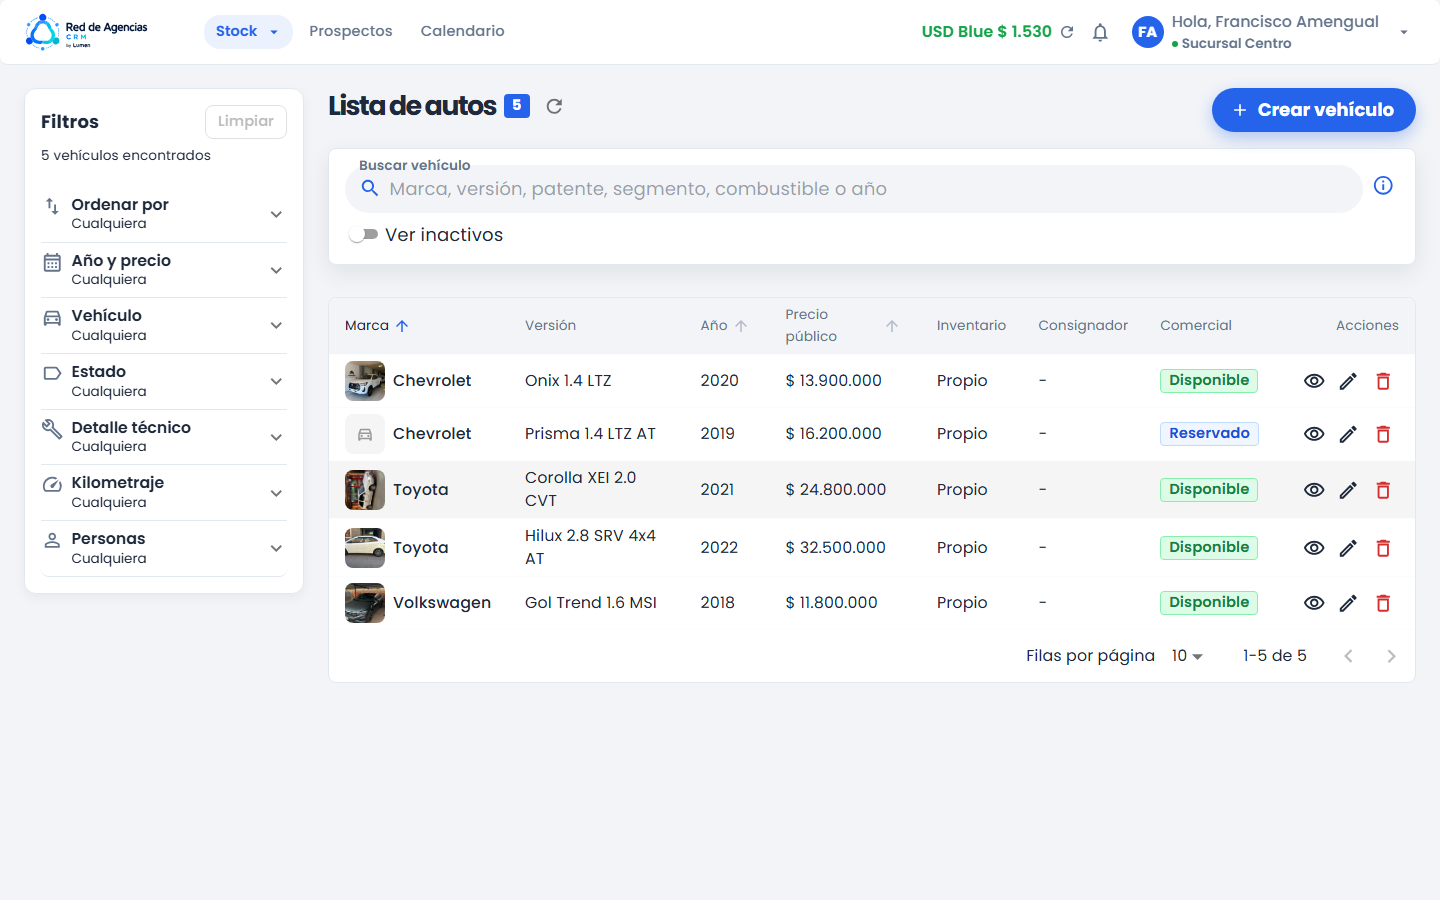Go to Calendario

tap(462, 32)
